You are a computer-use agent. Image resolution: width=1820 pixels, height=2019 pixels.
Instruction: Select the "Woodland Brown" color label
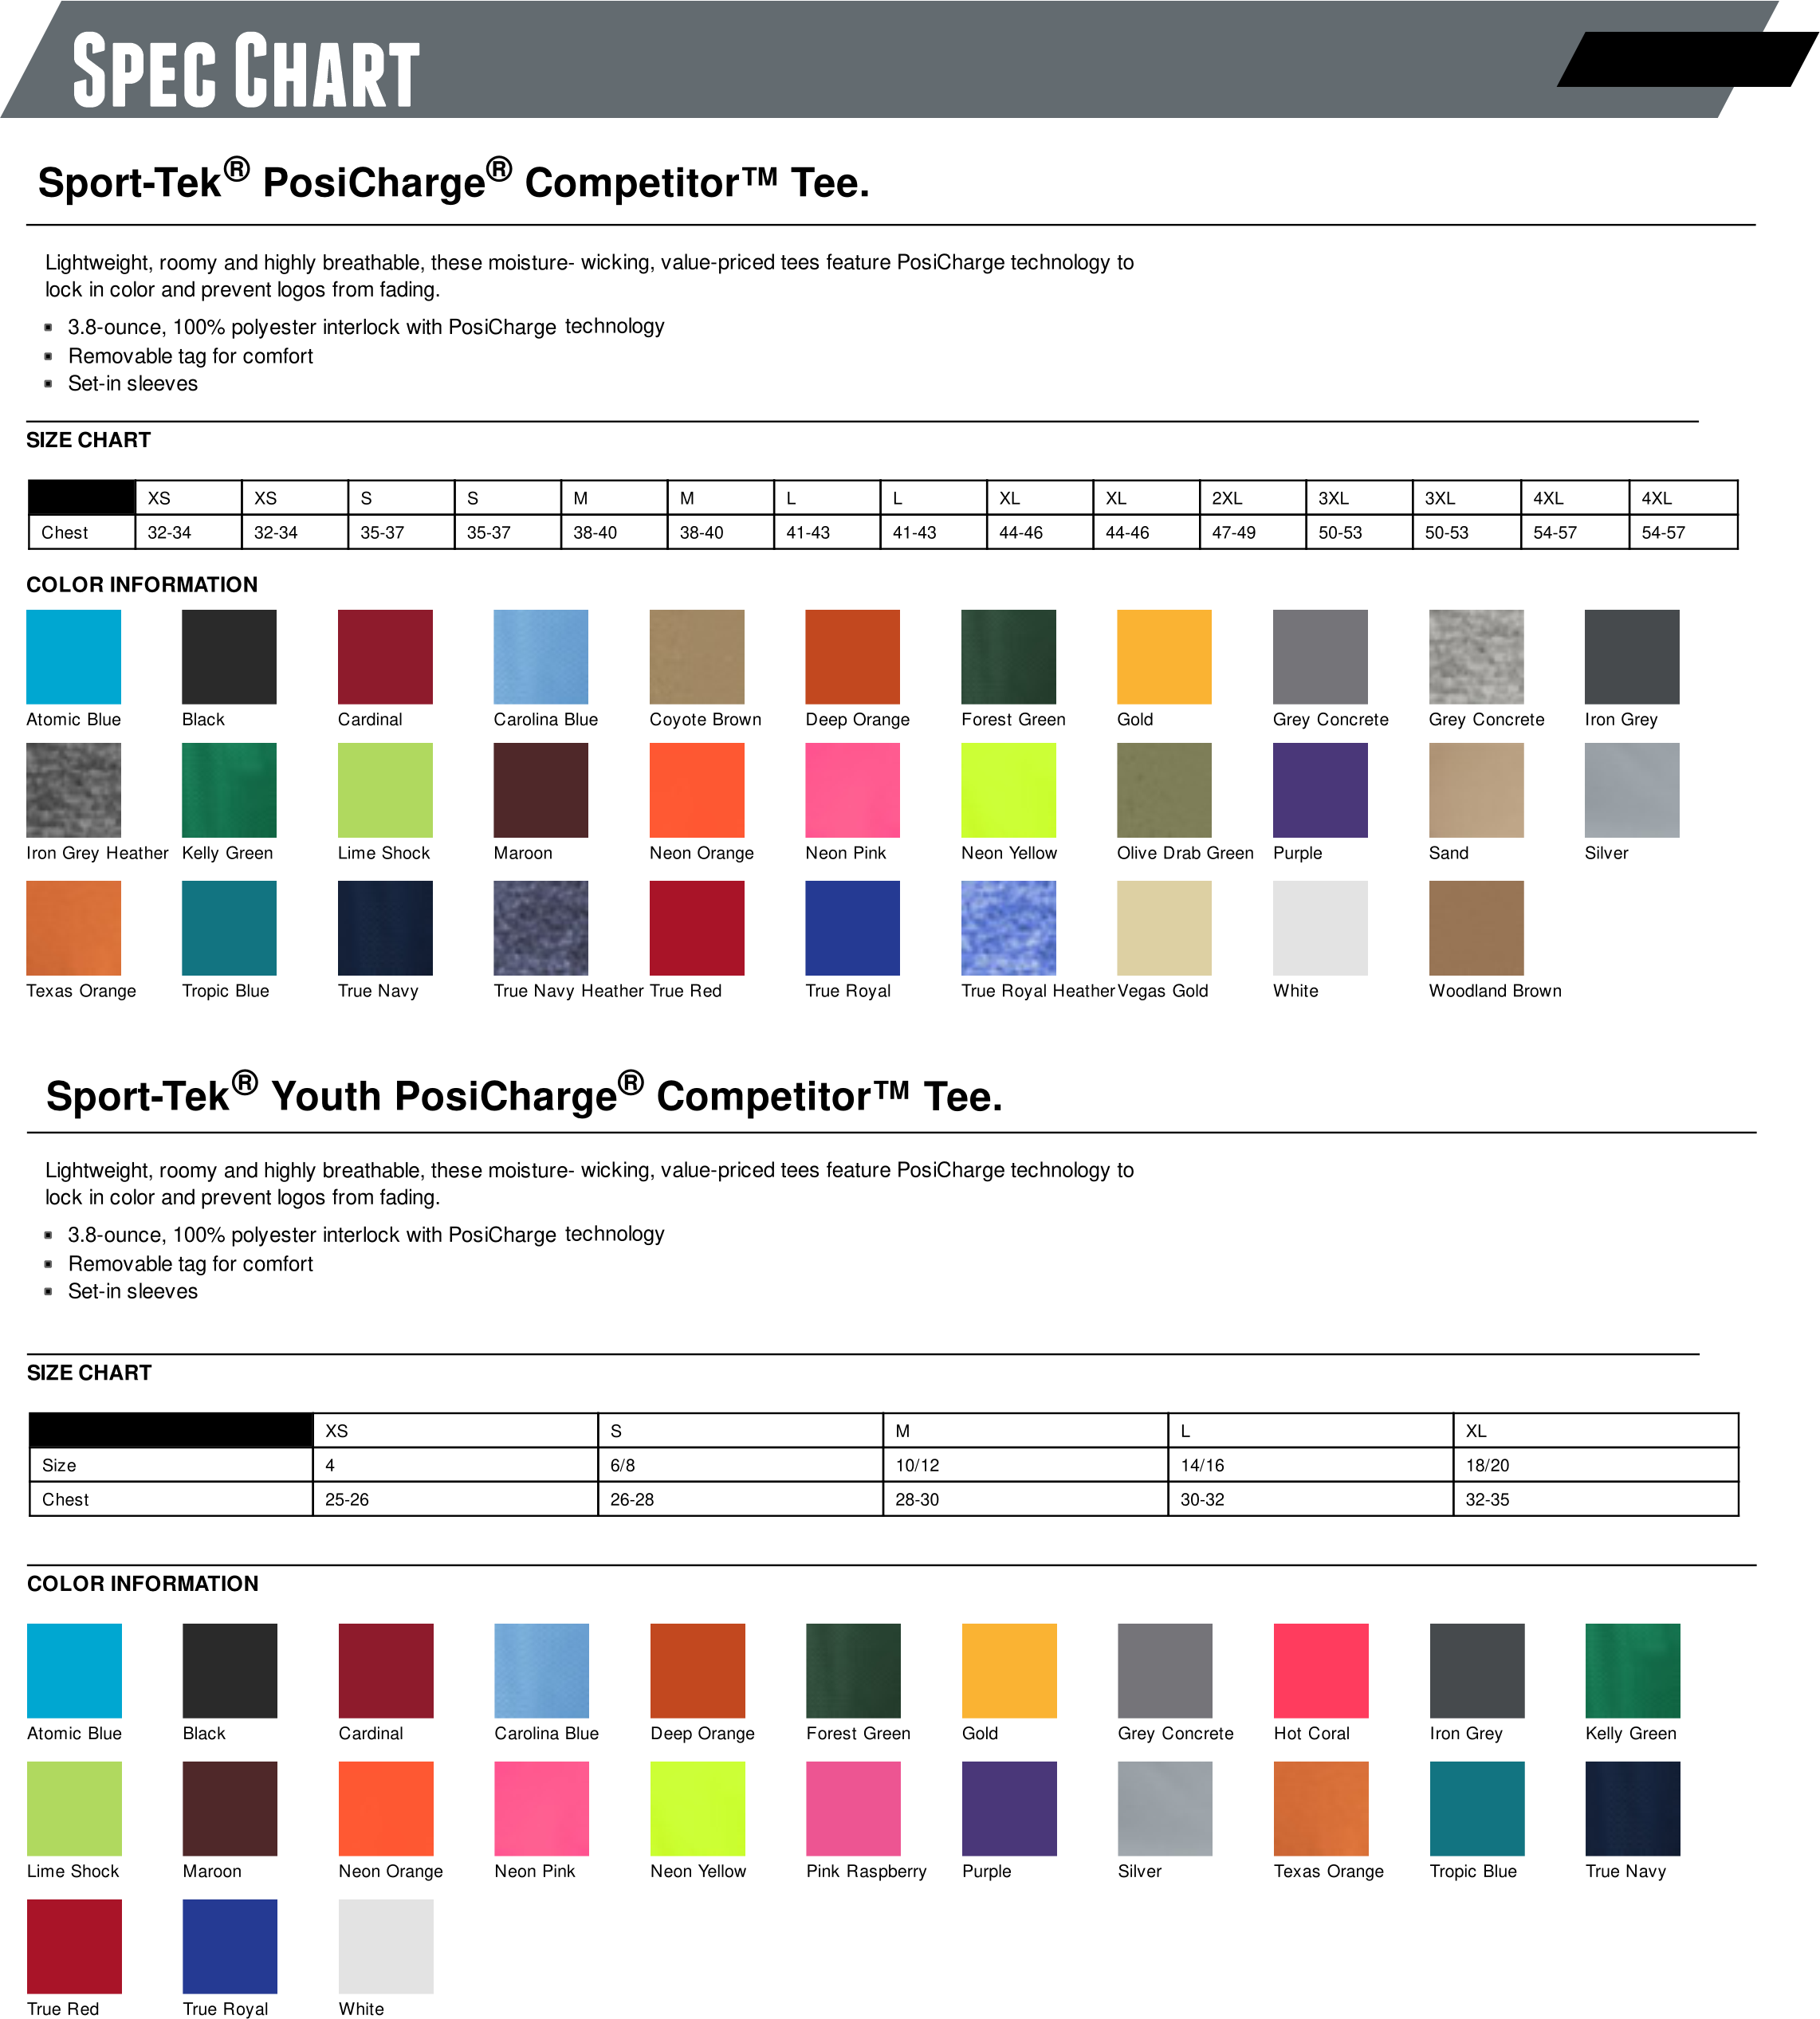click(1495, 991)
